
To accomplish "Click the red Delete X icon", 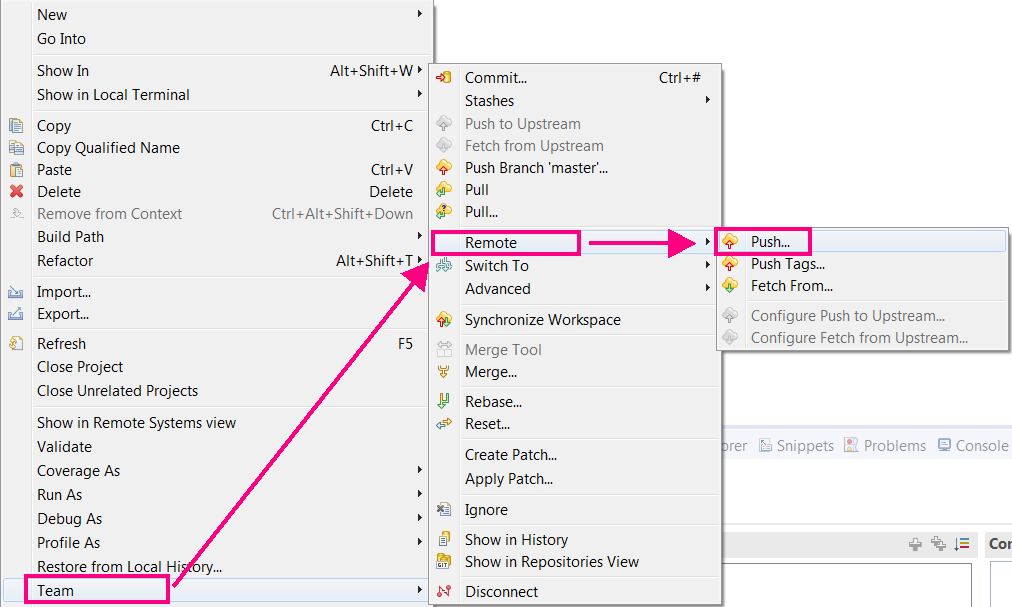I will pos(16,191).
